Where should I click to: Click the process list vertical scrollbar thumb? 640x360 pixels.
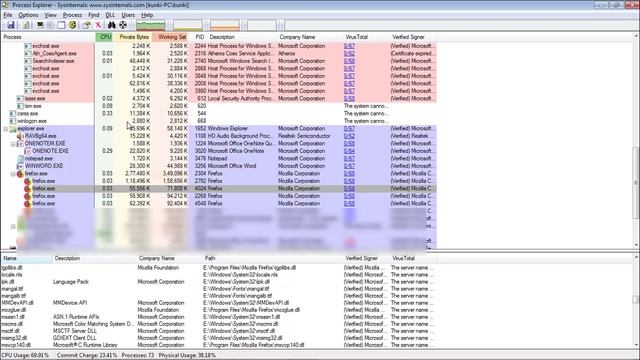[636, 182]
